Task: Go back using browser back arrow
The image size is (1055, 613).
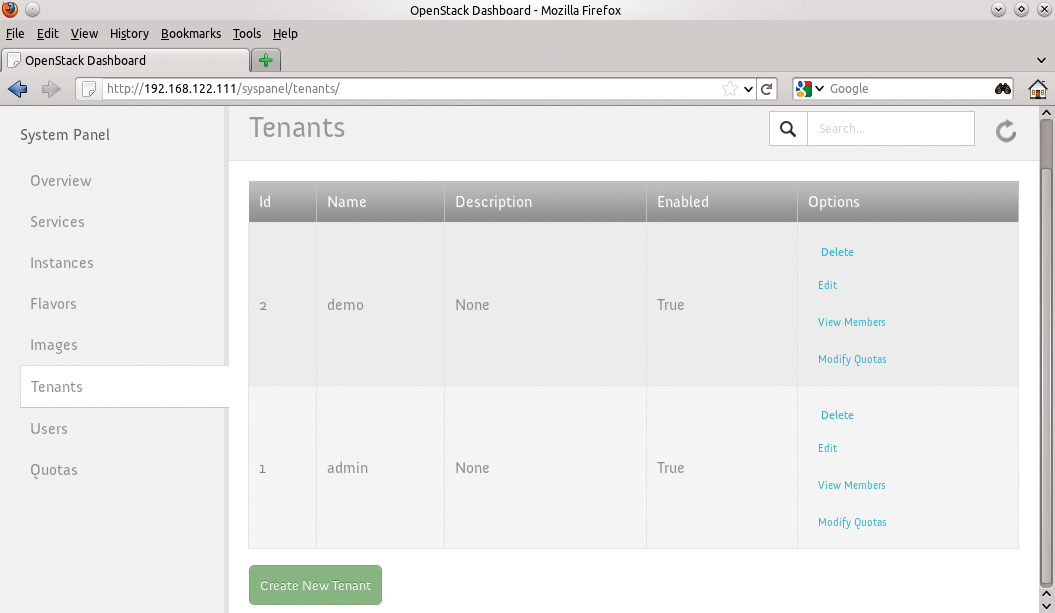Action: 17,88
